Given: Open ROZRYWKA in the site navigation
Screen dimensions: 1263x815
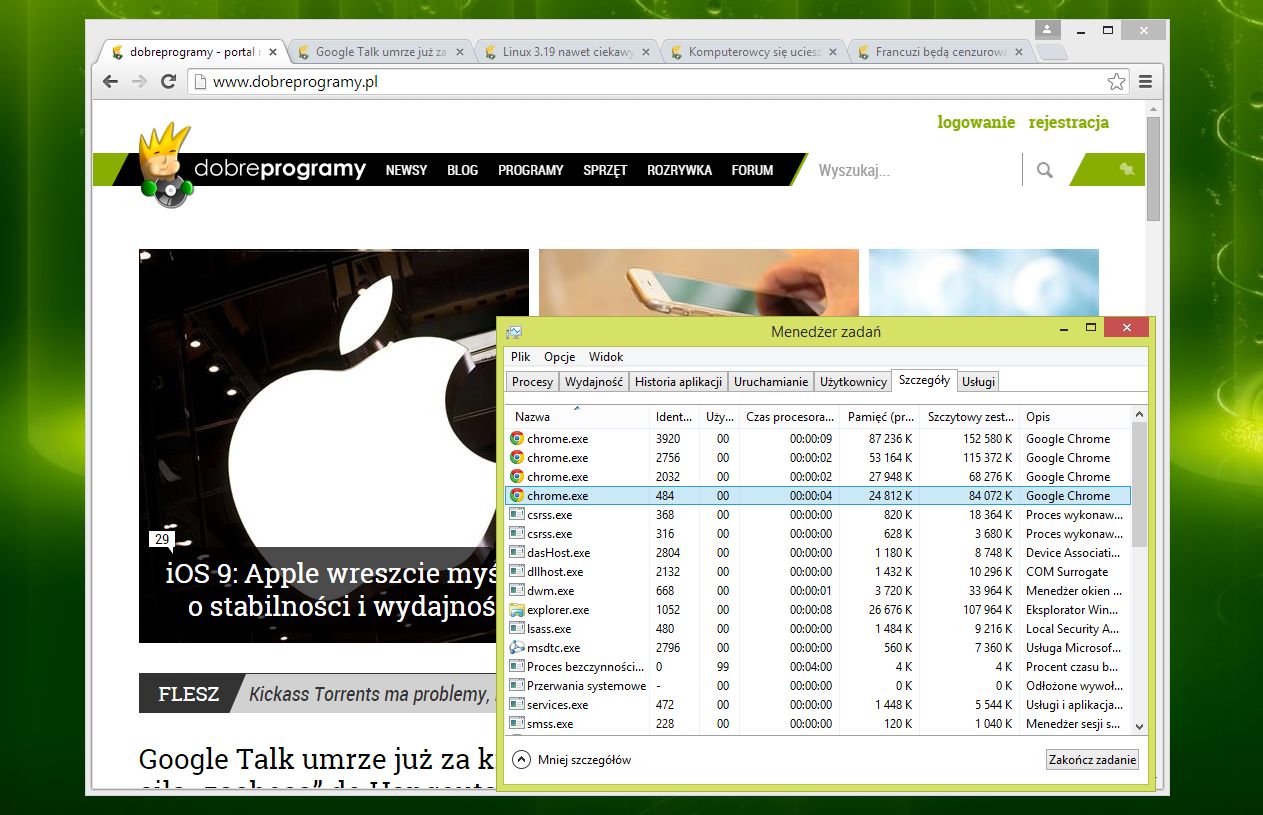Looking at the screenshot, I should [x=679, y=170].
